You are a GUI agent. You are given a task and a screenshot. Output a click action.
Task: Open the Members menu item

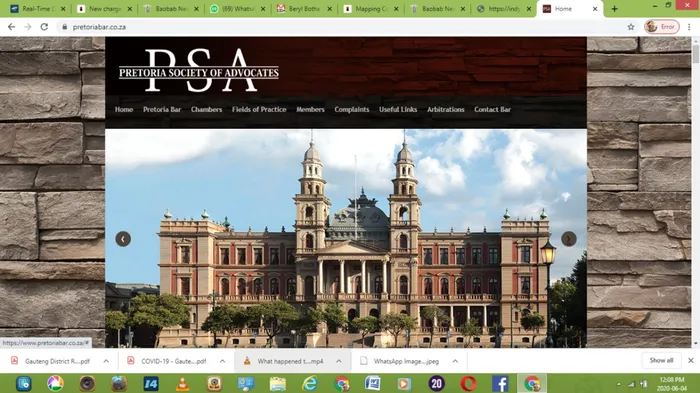click(310, 109)
